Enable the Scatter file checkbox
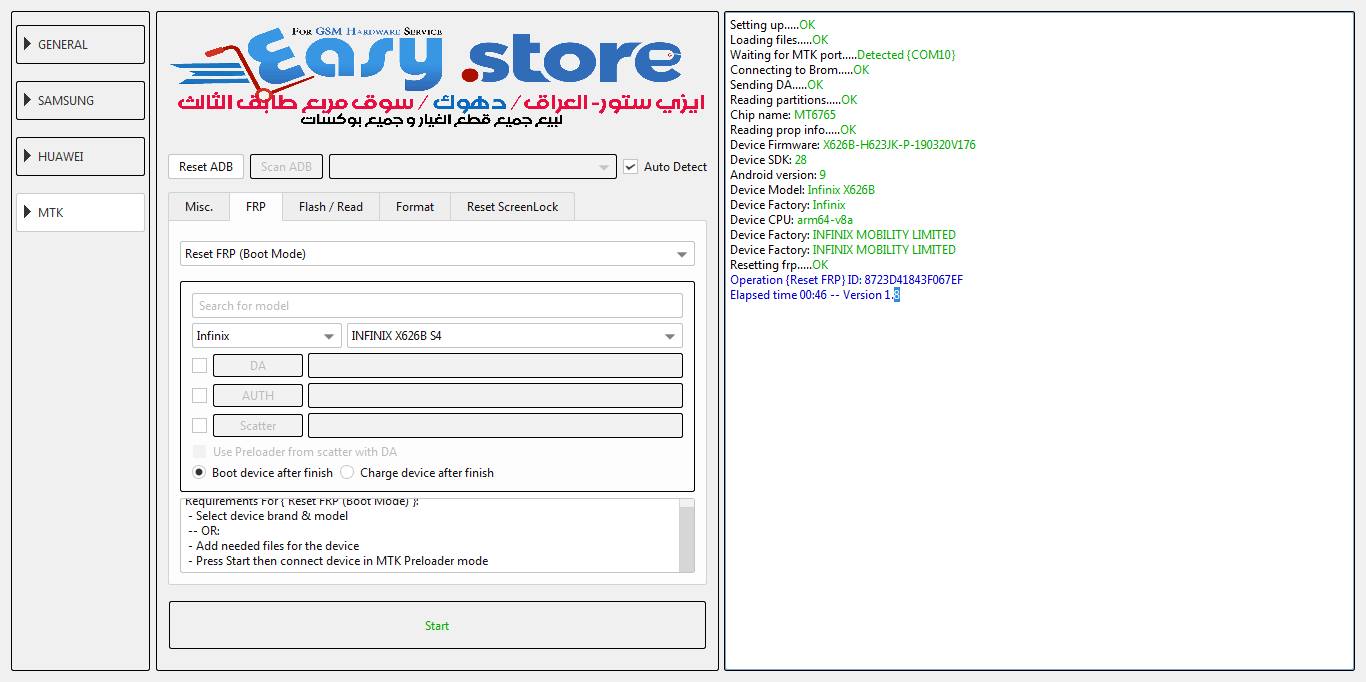The height and width of the screenshot is (682, 1366). [x=200, y=426]
